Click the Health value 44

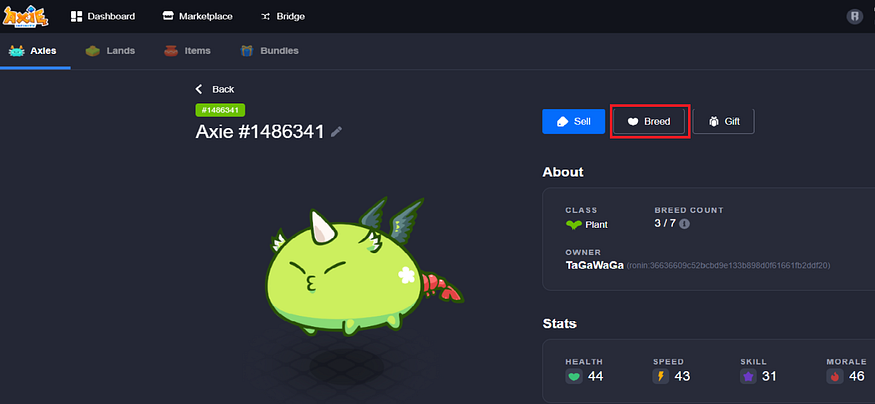tap(595, 377)
